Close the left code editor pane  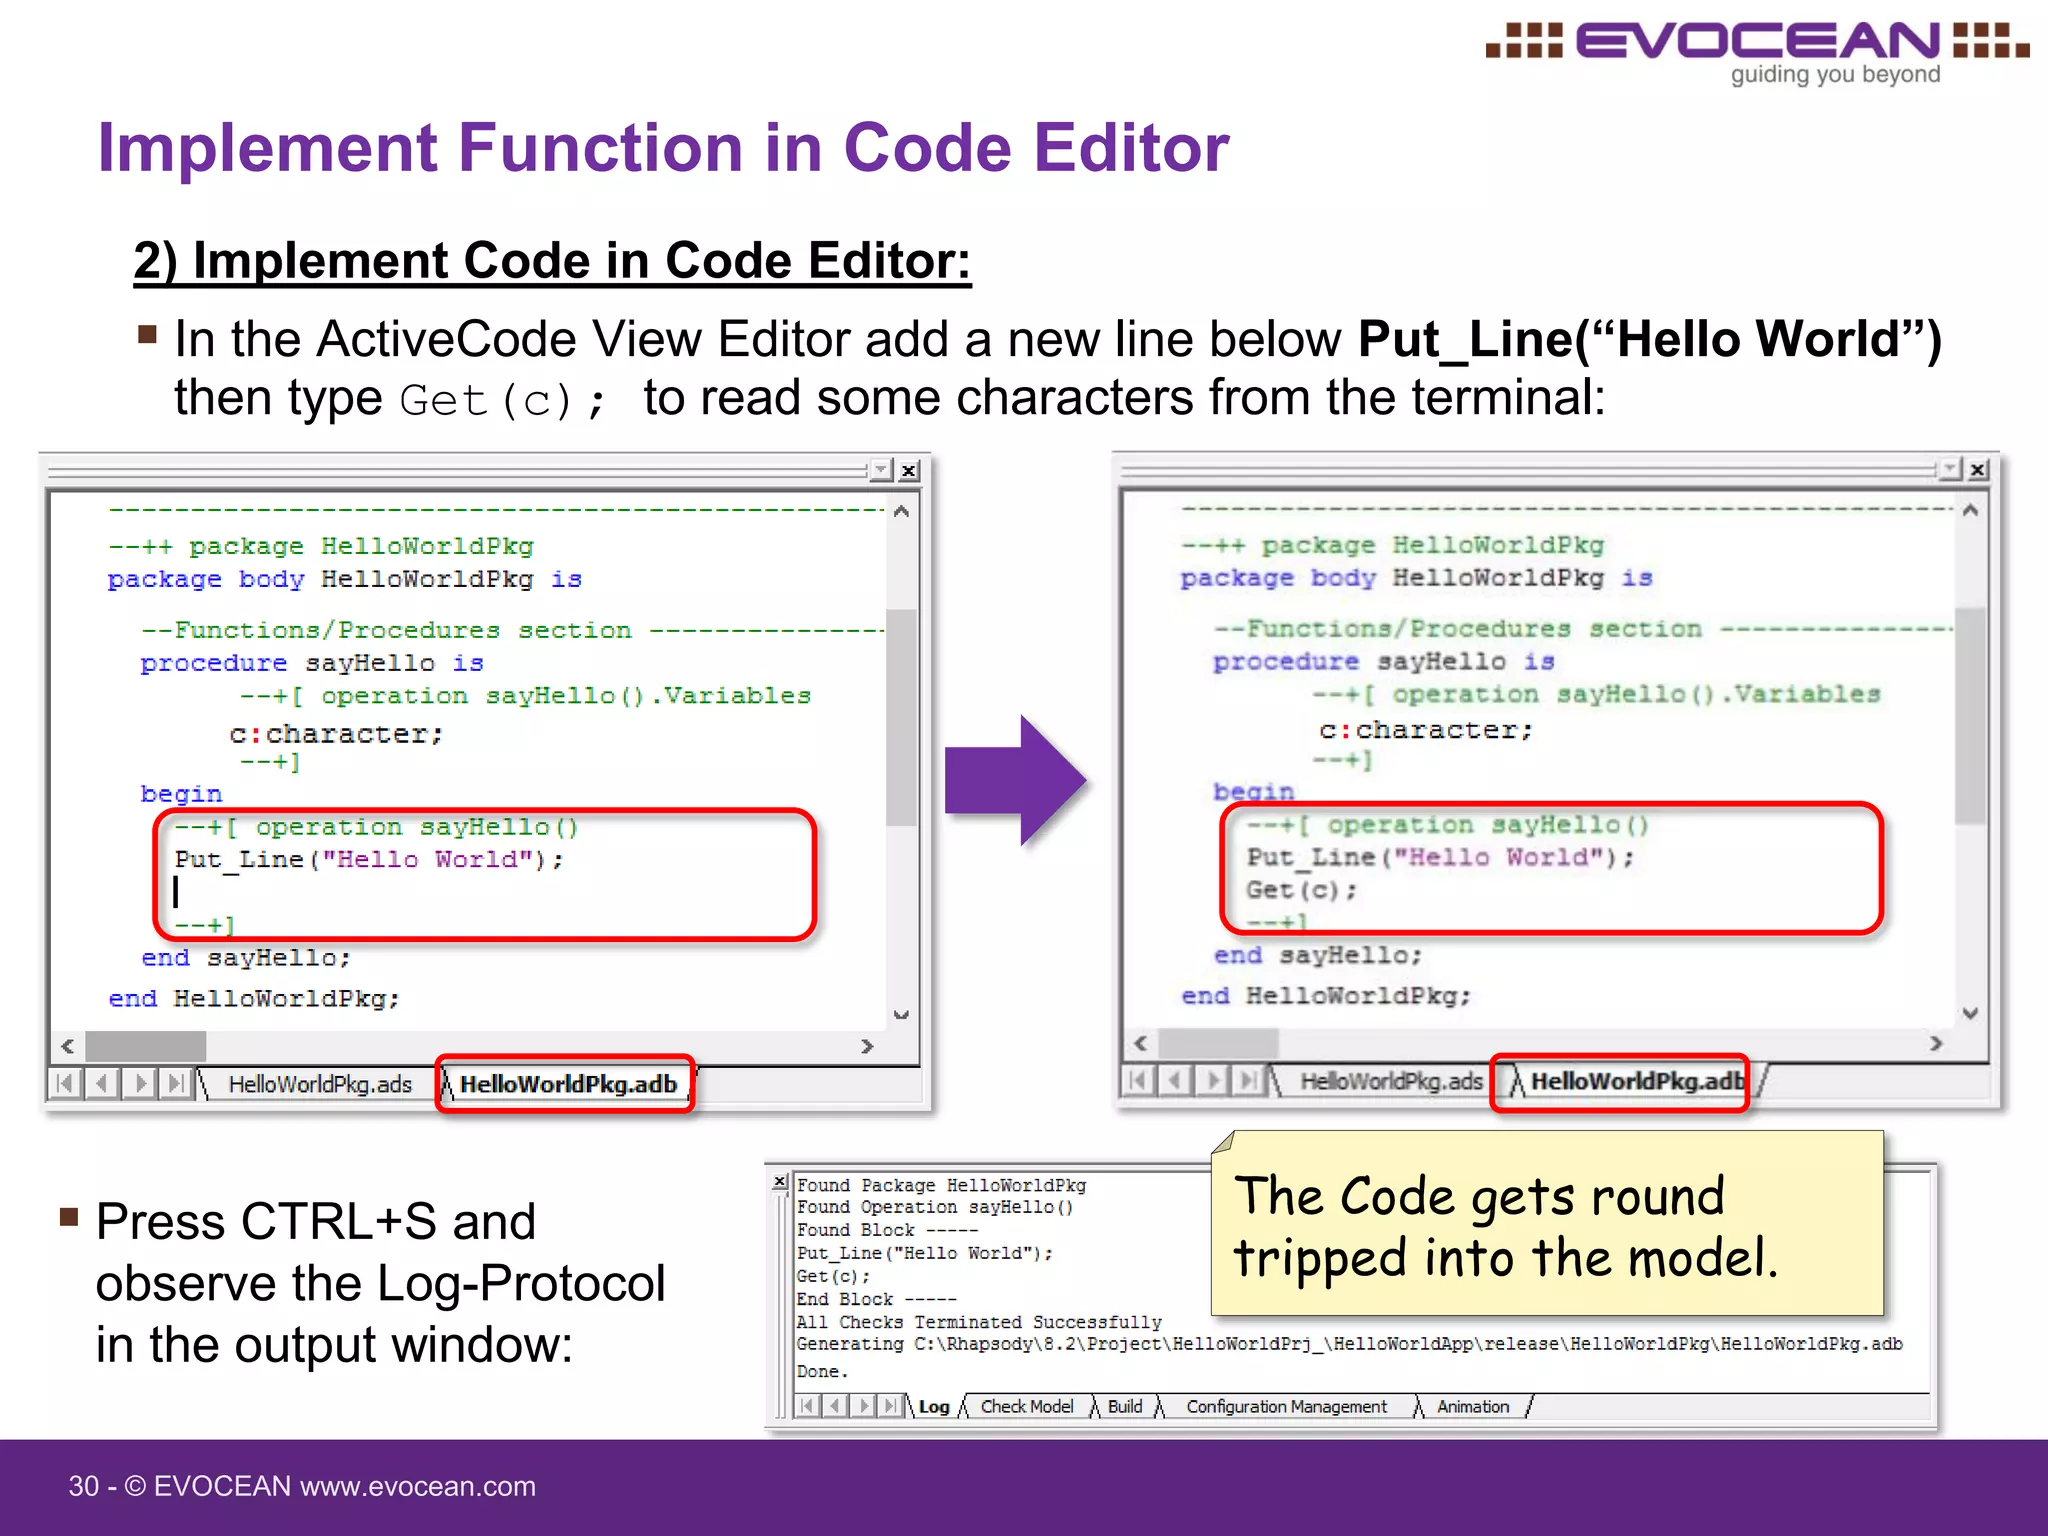click(908, 470)
